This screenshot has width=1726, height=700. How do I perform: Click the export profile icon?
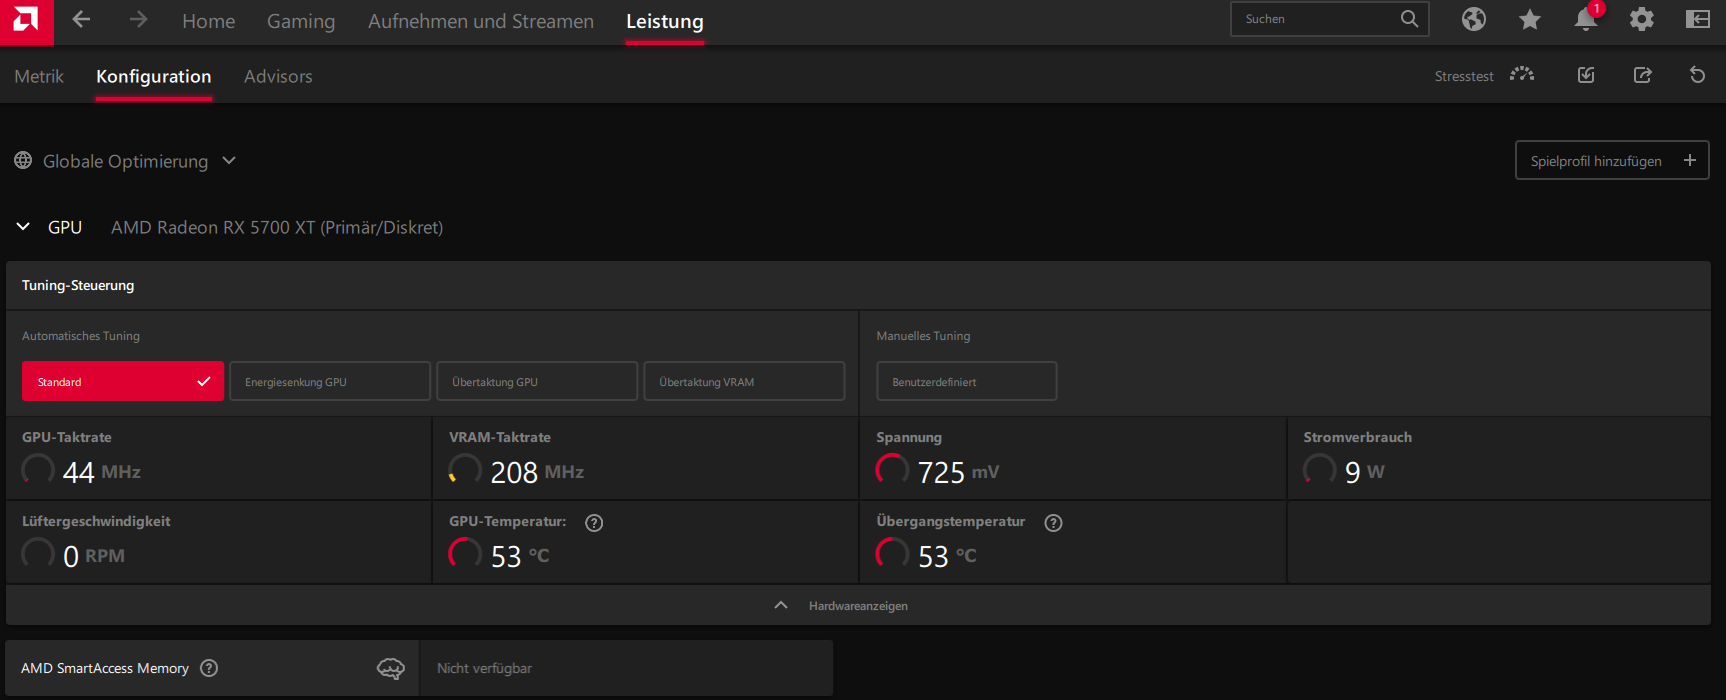pos(1642,75)
